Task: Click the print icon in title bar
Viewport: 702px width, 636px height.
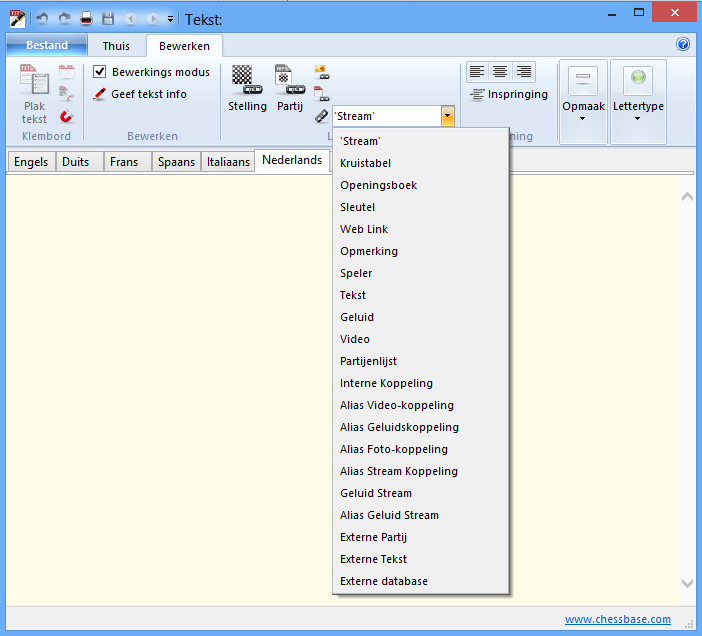Action: [86, 18]
